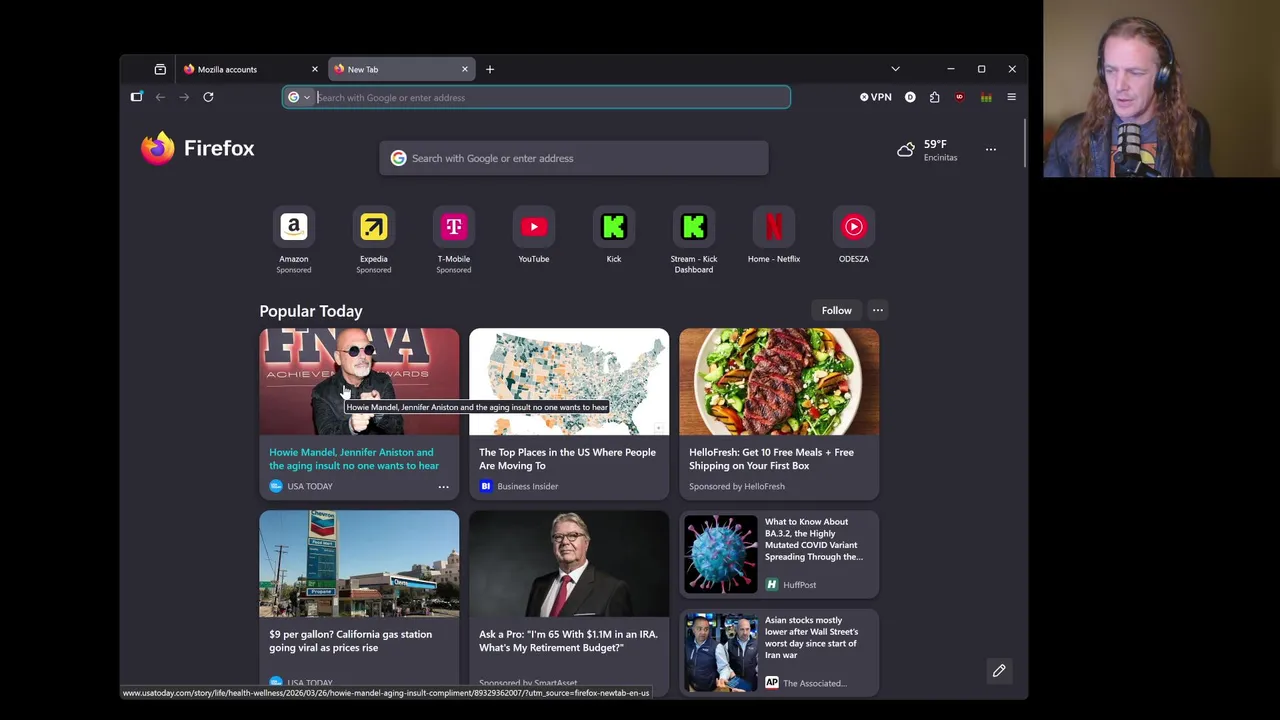This screenshot has width=1280, height=720.
Task: Reload the current page
Action: pyautogui.click(x=208, y=97)
